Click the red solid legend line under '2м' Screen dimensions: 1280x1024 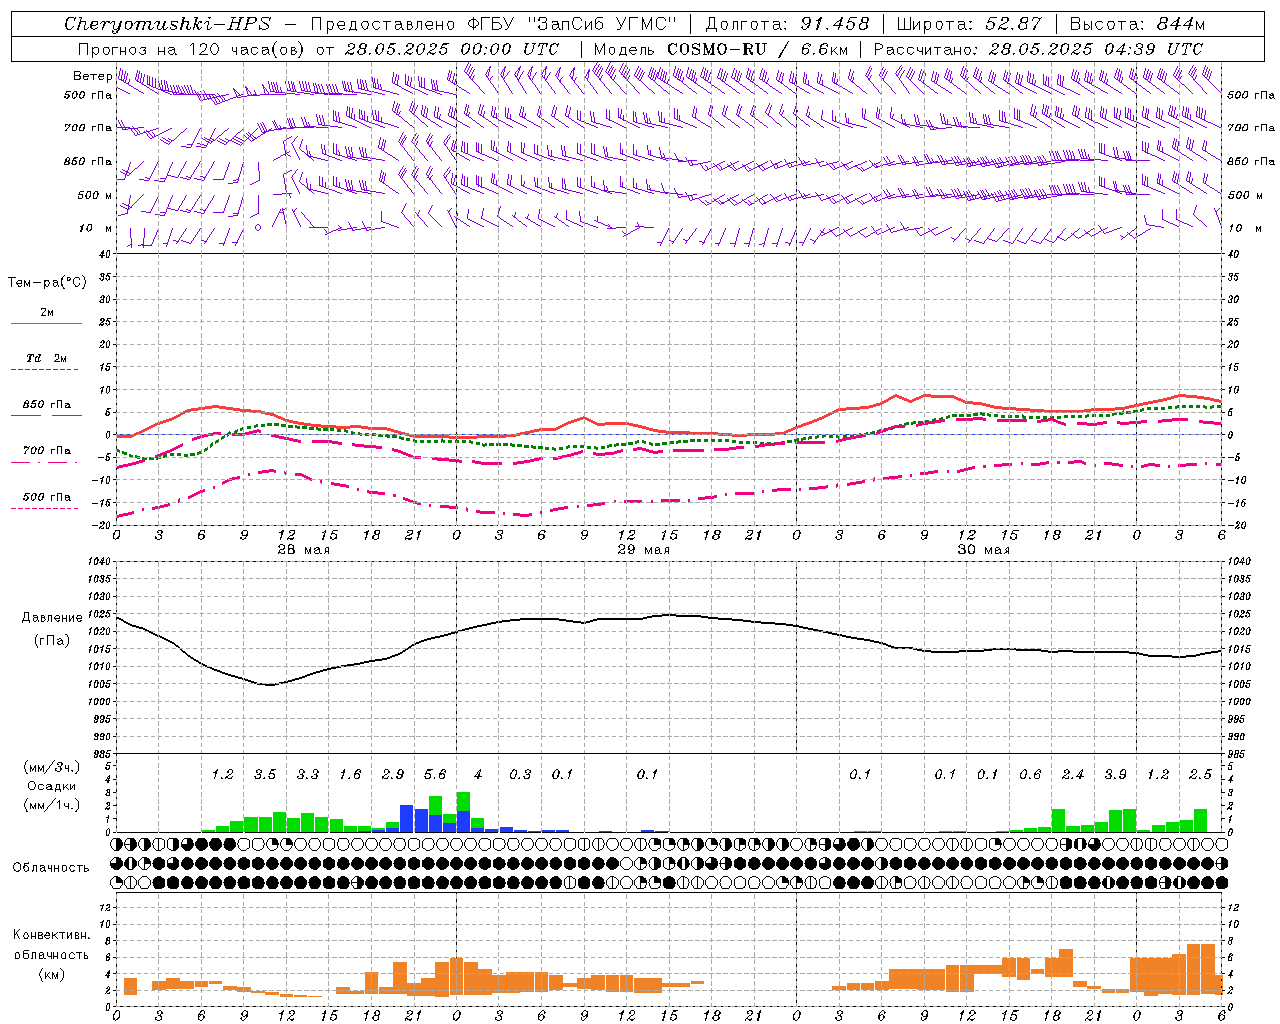pyautogui.click(x=46, y=323)
